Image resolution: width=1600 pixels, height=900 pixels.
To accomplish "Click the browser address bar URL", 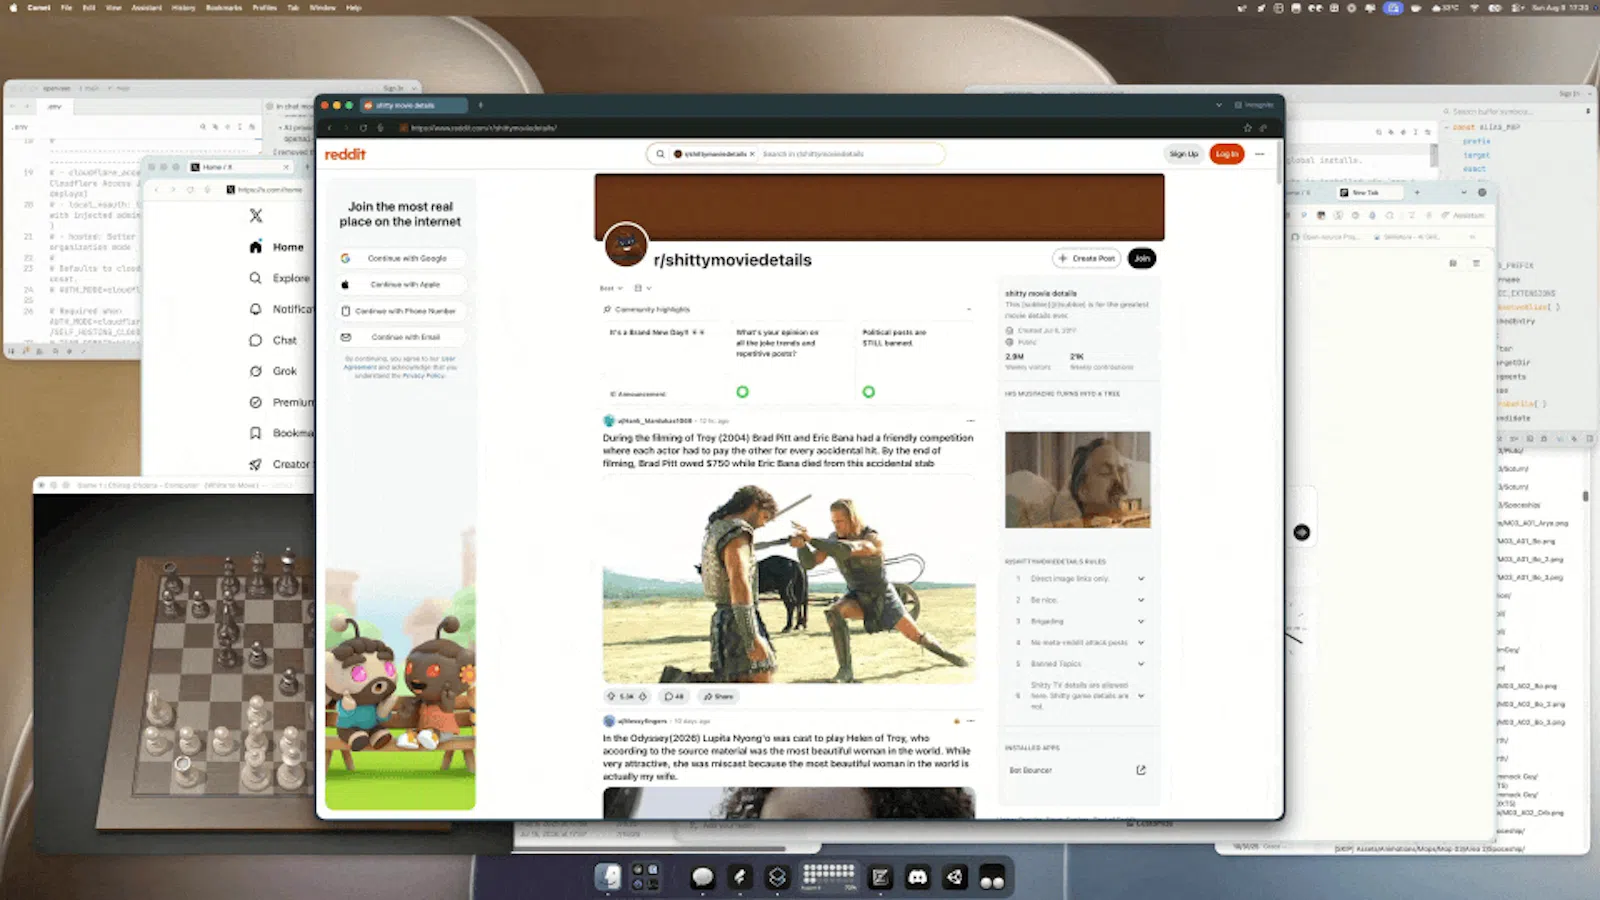I will [x=484, y=128].
